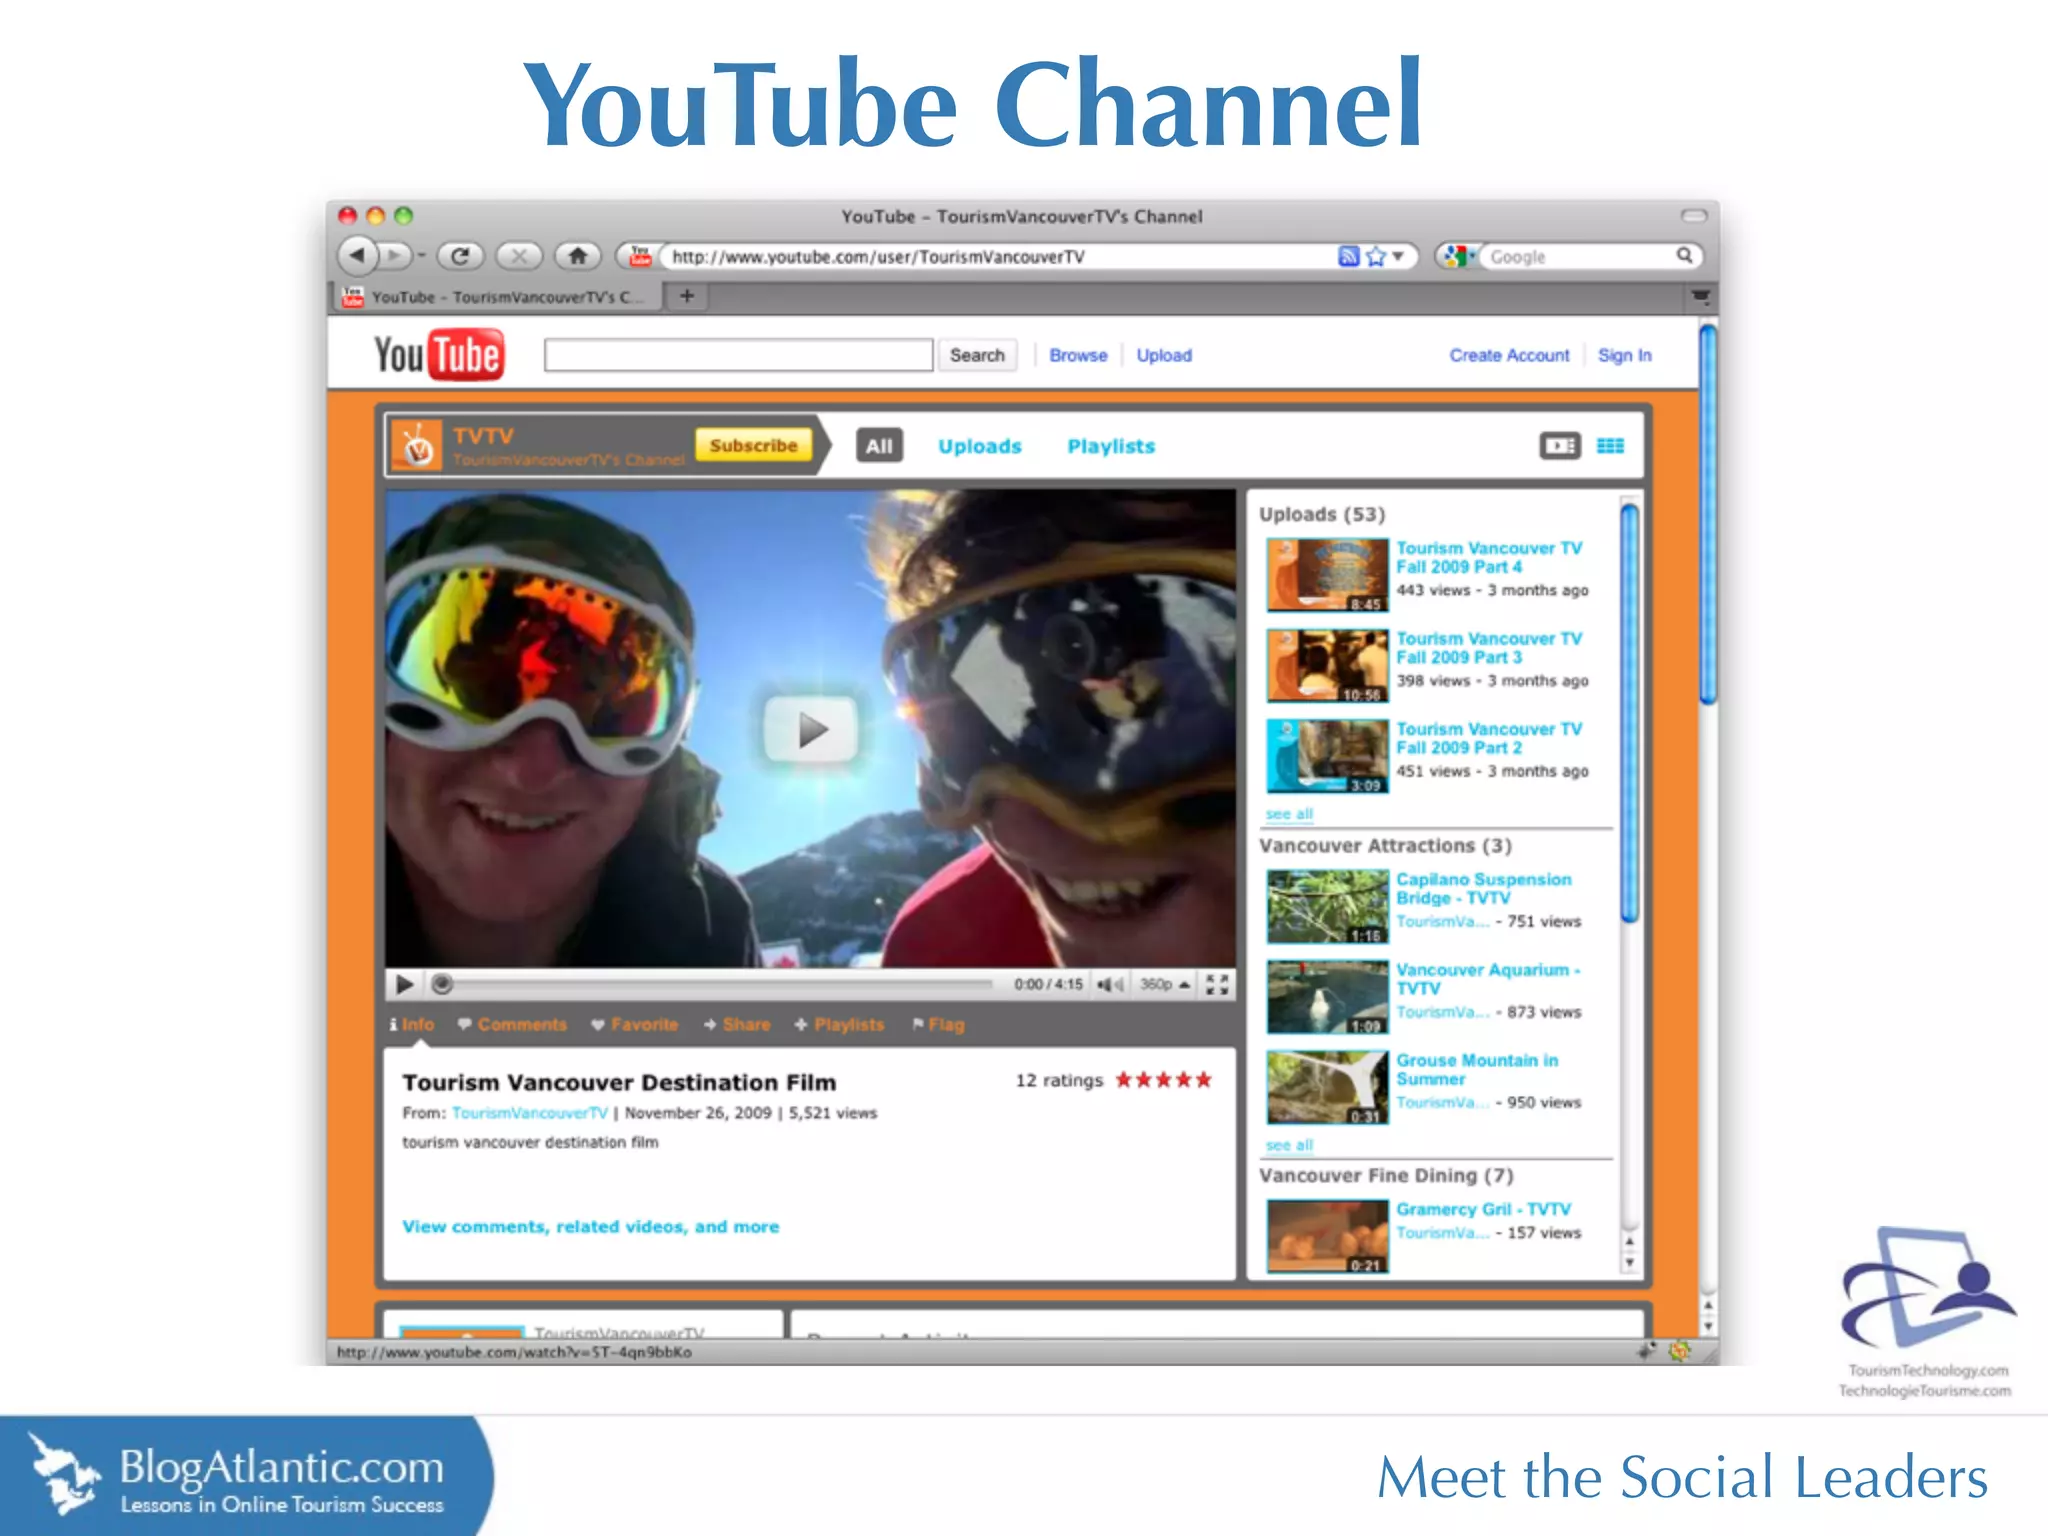Switch to the Uploads tab

(x=979, y=446)
